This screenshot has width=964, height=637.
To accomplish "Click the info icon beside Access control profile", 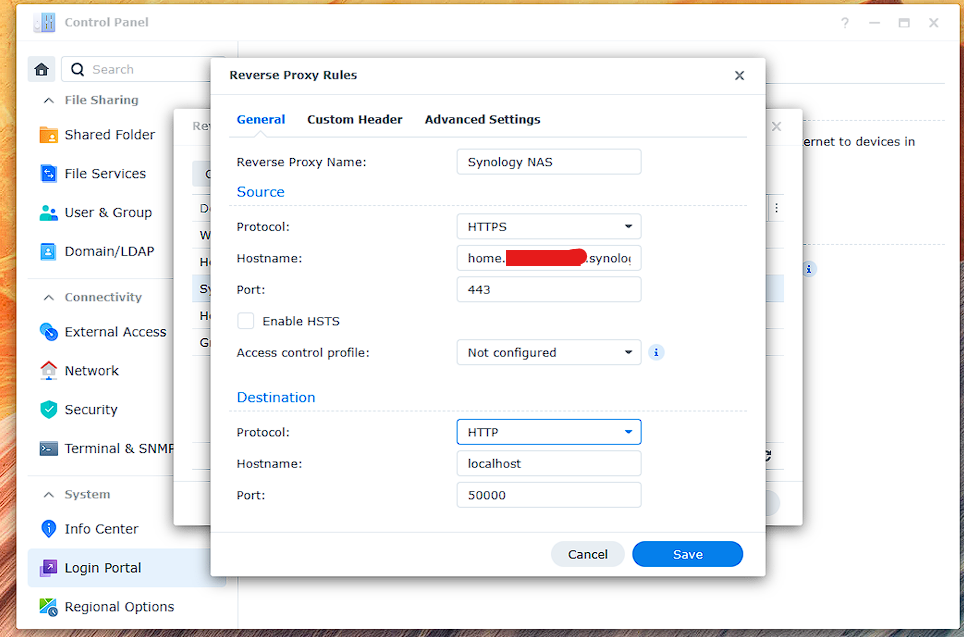I will 656,352.
